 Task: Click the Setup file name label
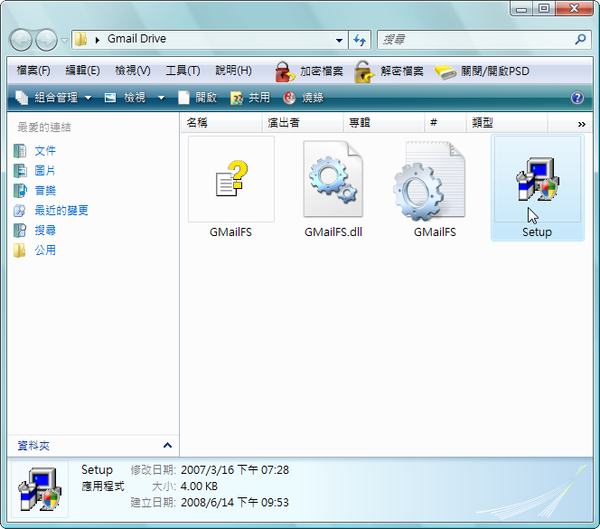537,232
